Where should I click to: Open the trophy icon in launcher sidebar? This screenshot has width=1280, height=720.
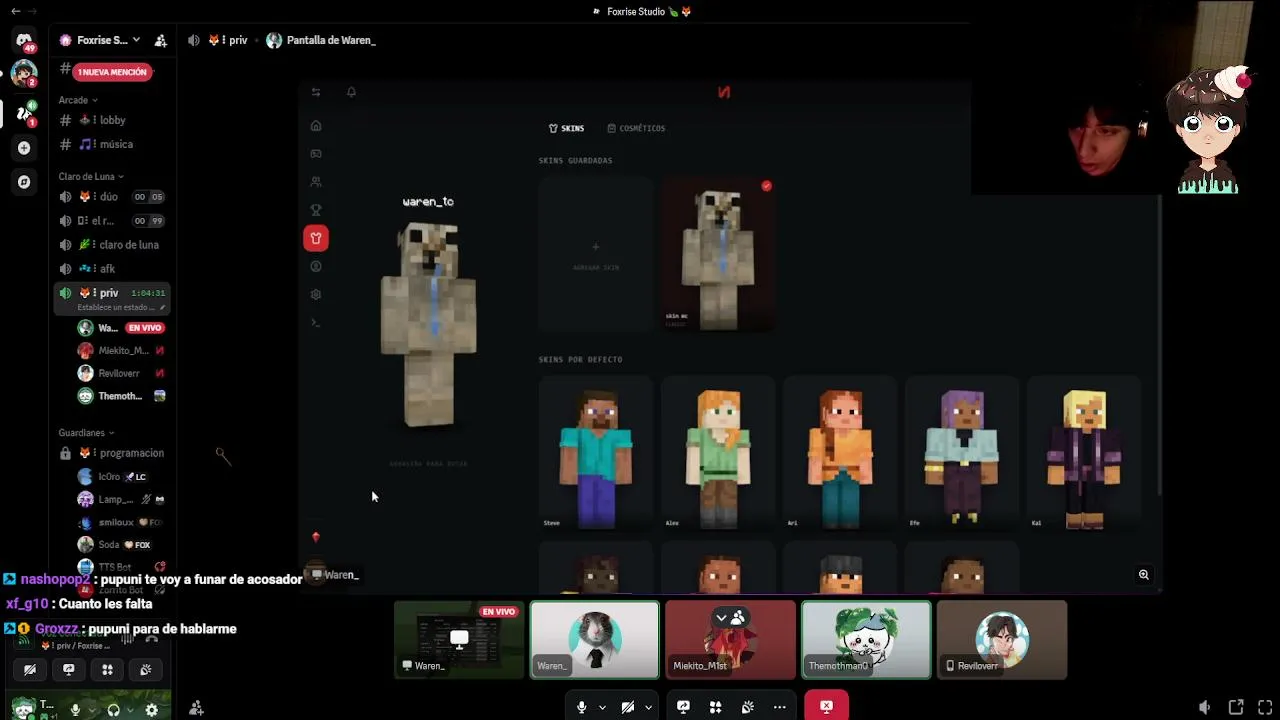click(316, 210)
